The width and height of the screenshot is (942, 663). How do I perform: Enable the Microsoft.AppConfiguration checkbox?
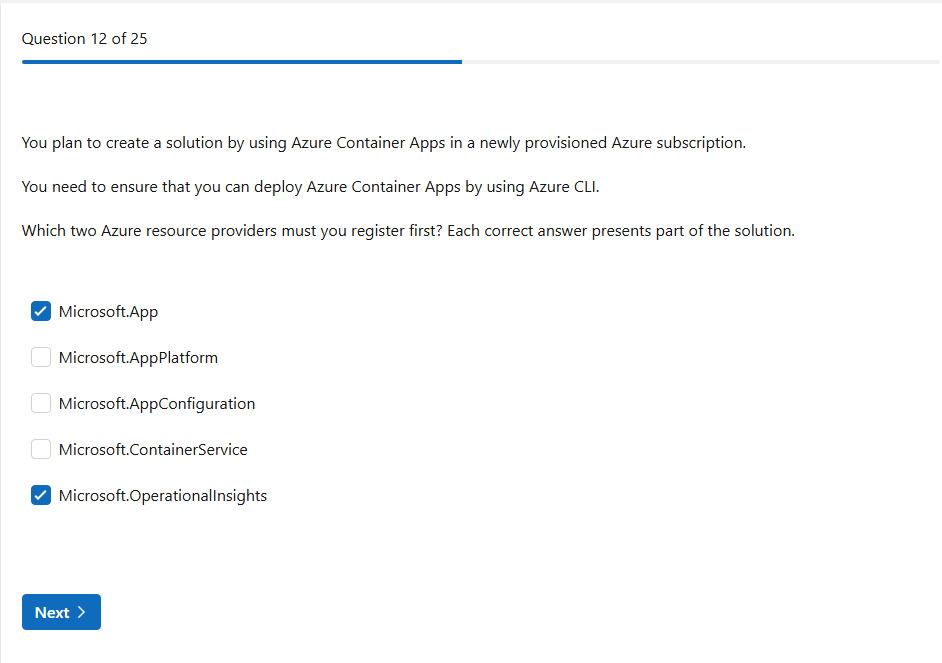(x=41, y=403)
